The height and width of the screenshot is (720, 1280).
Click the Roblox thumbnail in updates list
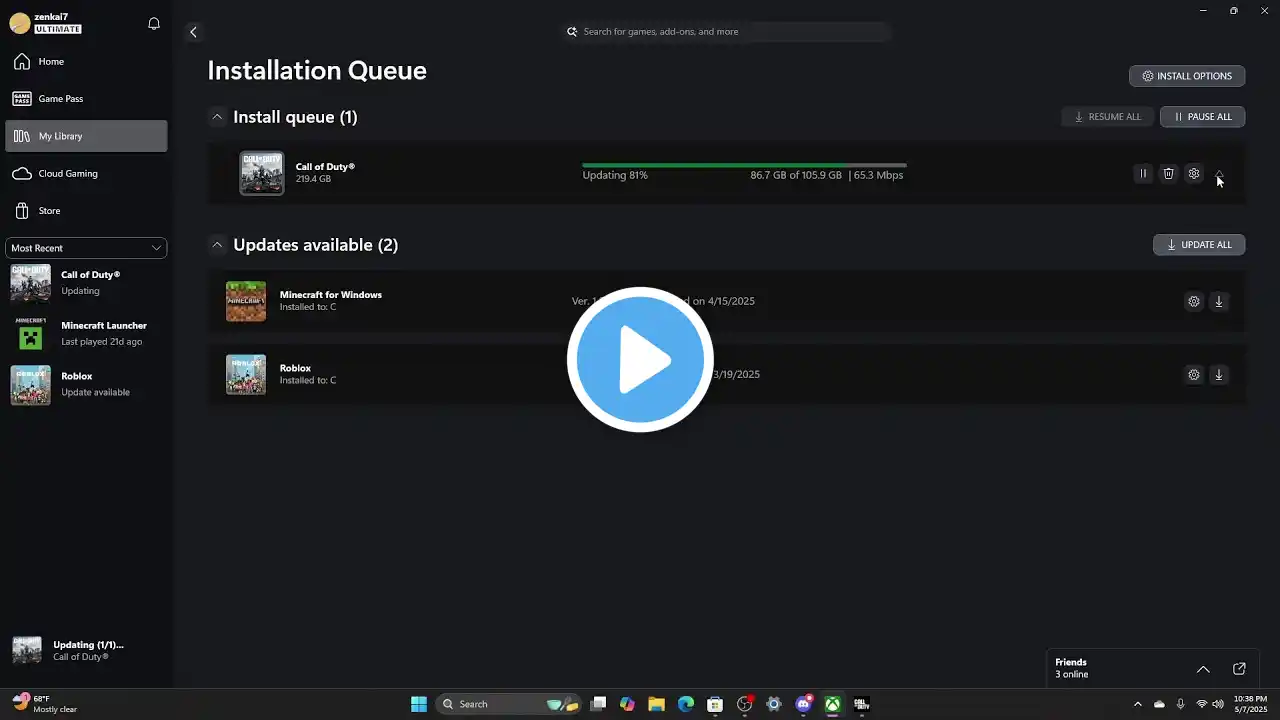(246, 375)
